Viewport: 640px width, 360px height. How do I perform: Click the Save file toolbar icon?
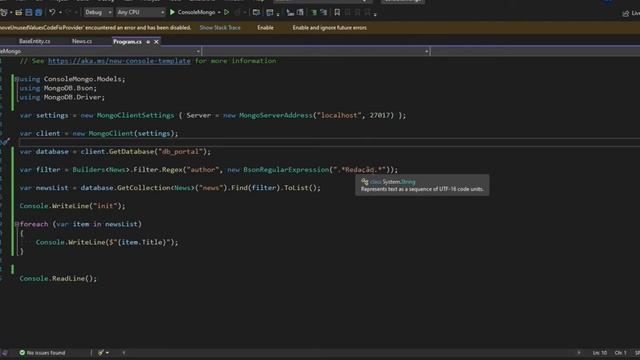(29, 13)
